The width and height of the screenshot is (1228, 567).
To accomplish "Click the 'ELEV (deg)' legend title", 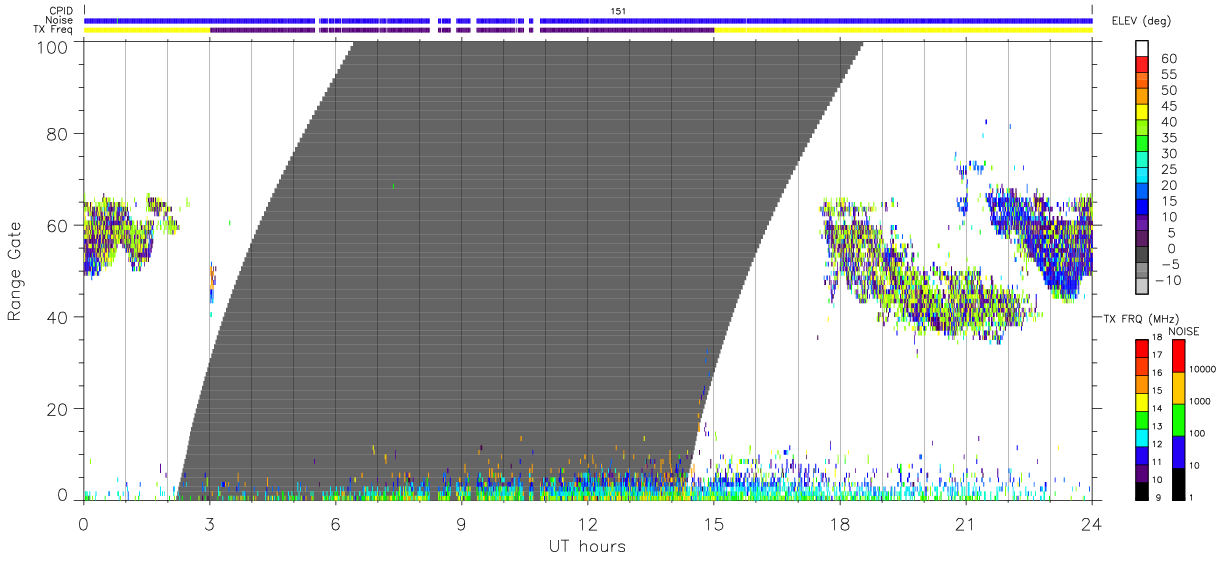I will pos(1142,21).
